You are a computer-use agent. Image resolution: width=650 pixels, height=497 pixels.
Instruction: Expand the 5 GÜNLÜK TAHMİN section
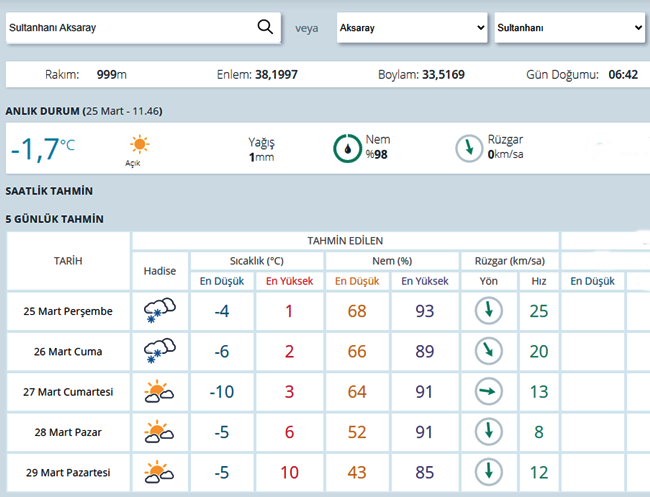pos(54,218)
